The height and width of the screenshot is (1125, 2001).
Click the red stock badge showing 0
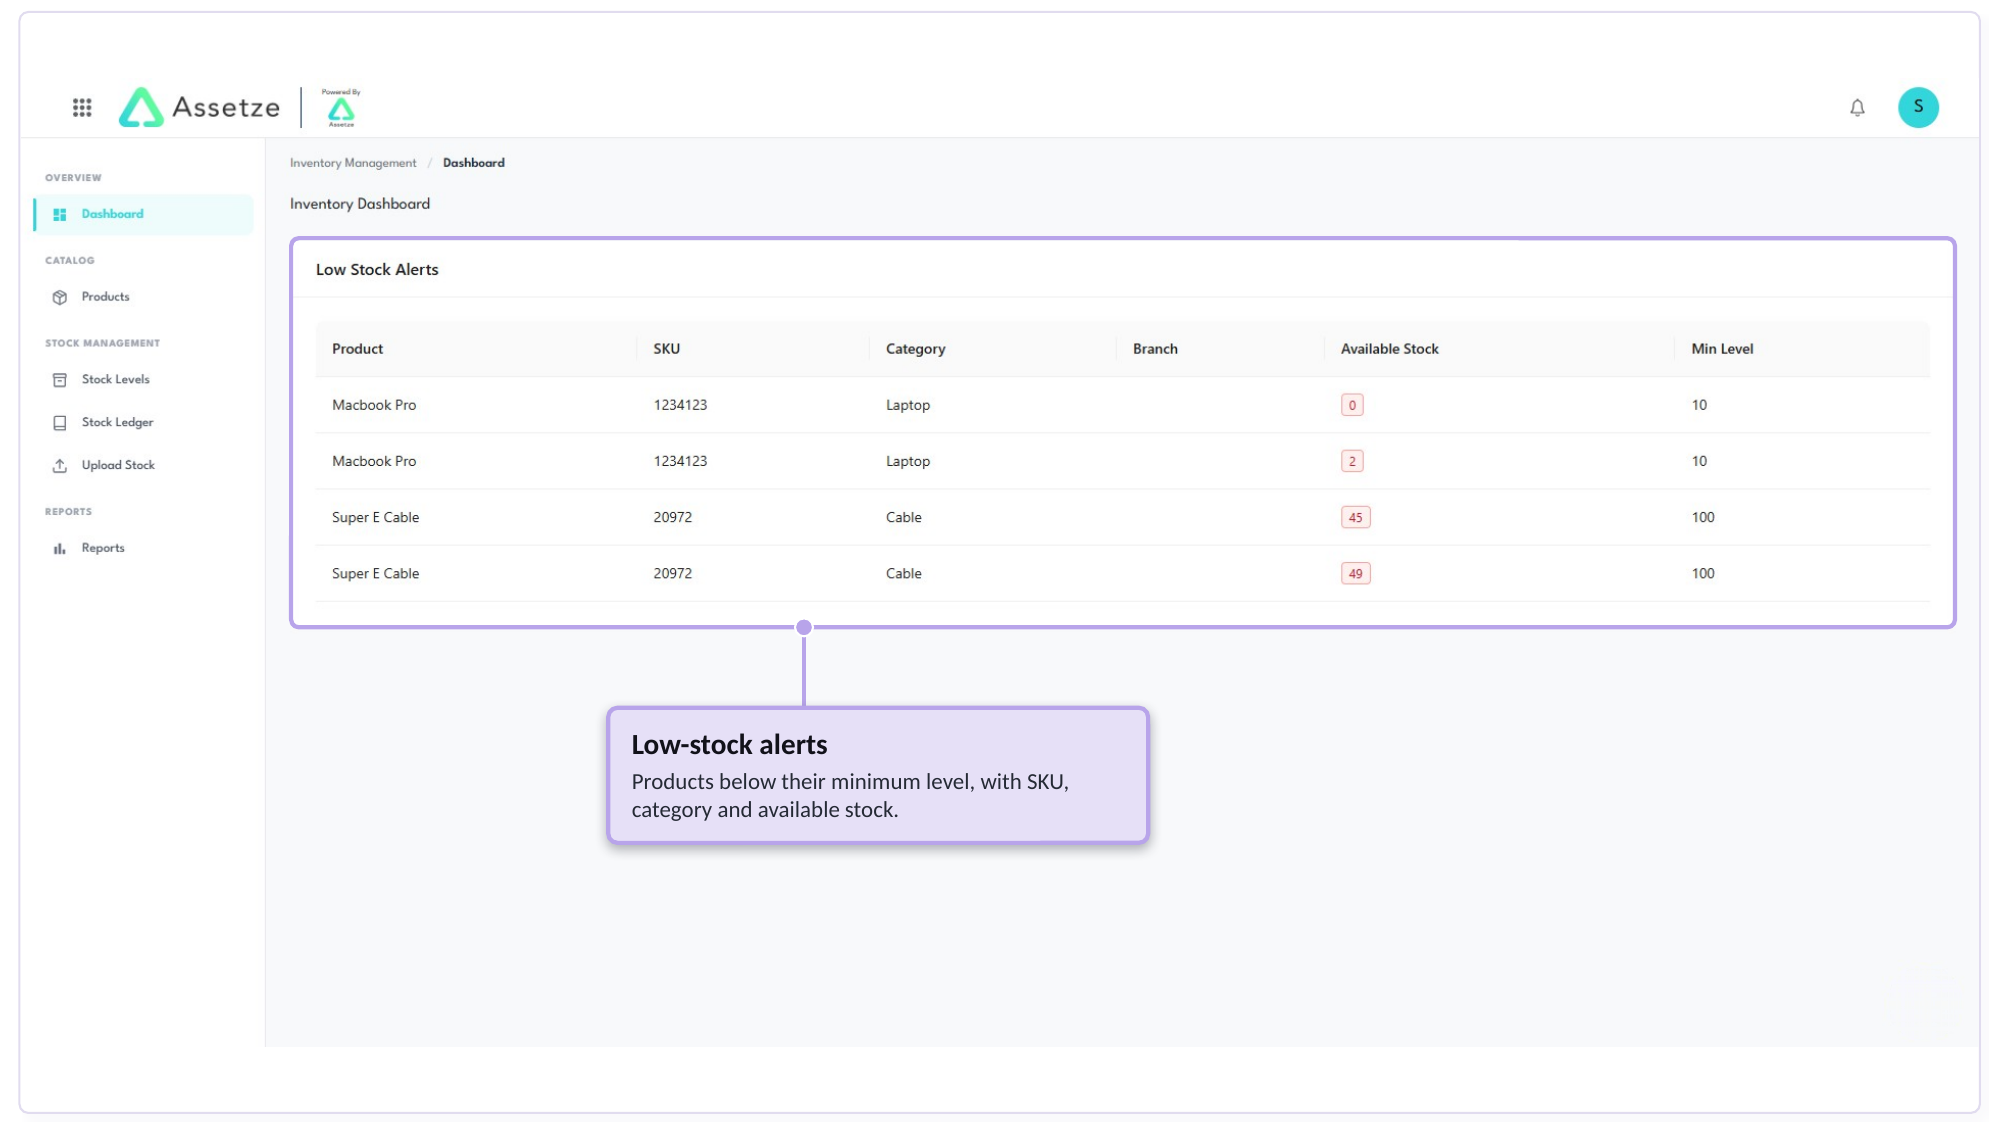pos(1352,405)
